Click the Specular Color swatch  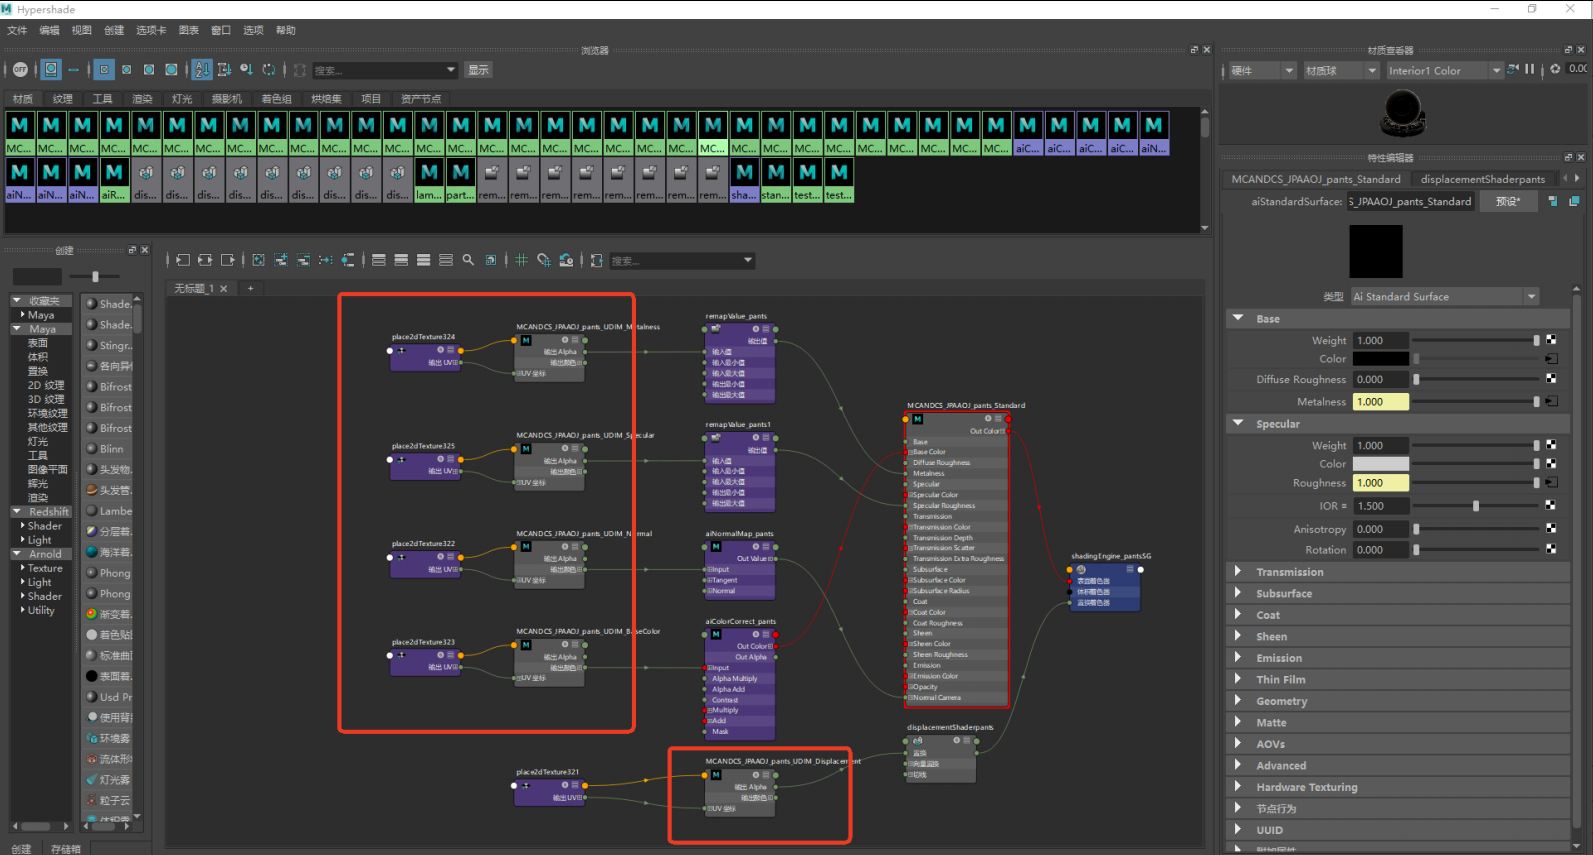click(x=1380, y=464)
